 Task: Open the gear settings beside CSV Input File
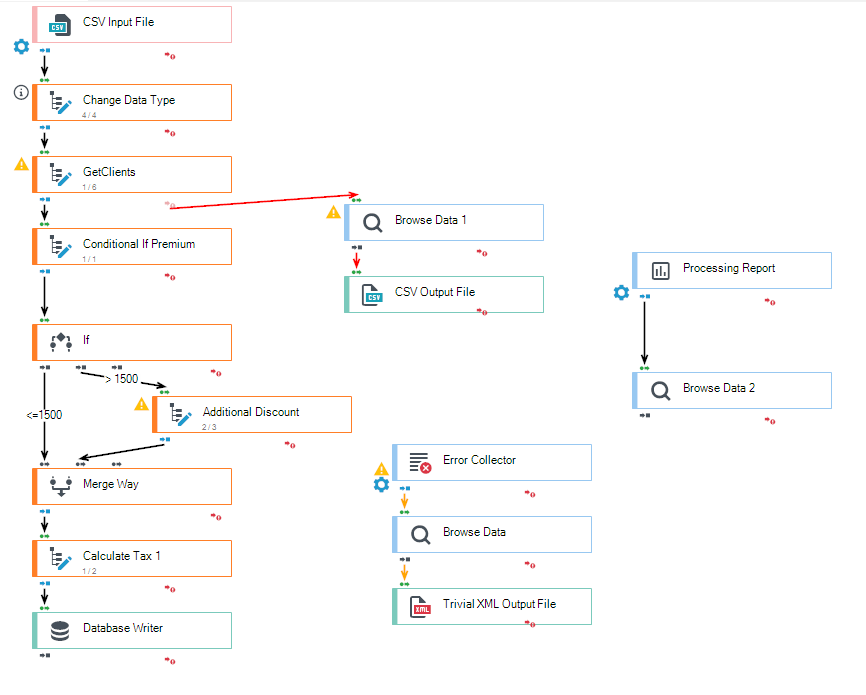(21, 46)
